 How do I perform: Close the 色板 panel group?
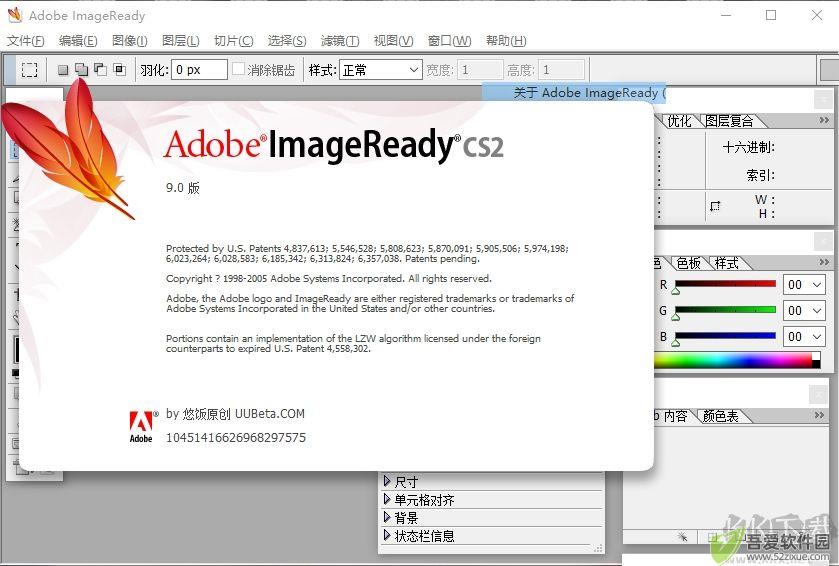823,241
